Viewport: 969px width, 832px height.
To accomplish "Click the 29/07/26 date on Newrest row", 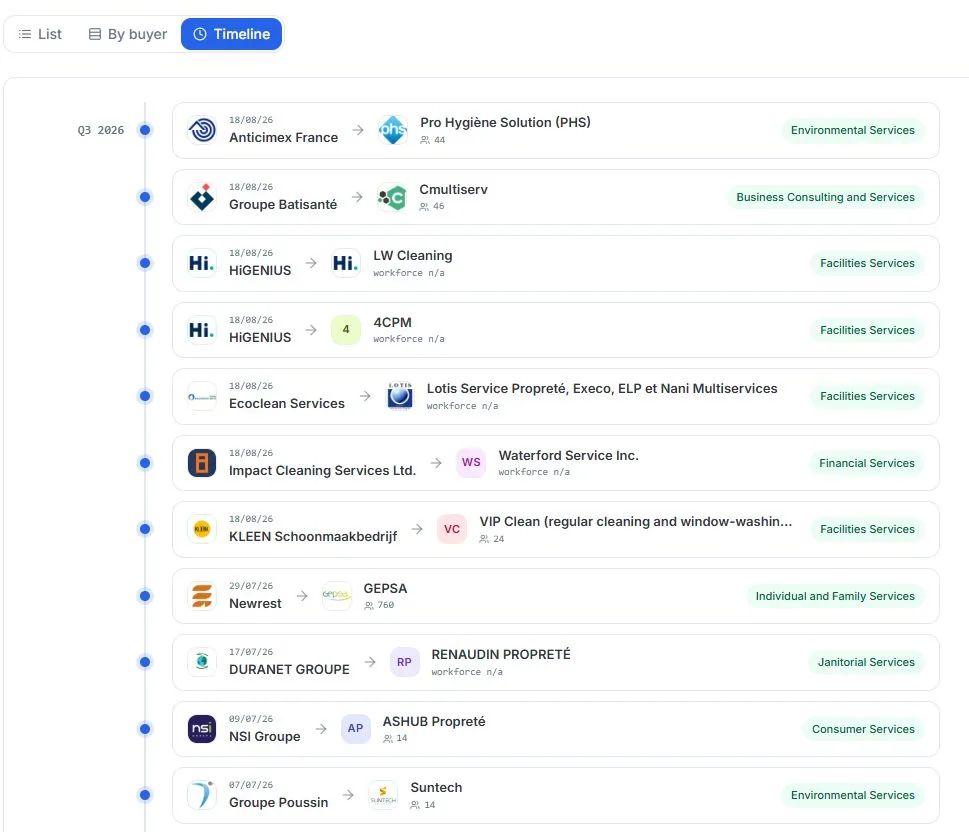I will (250, 585).
